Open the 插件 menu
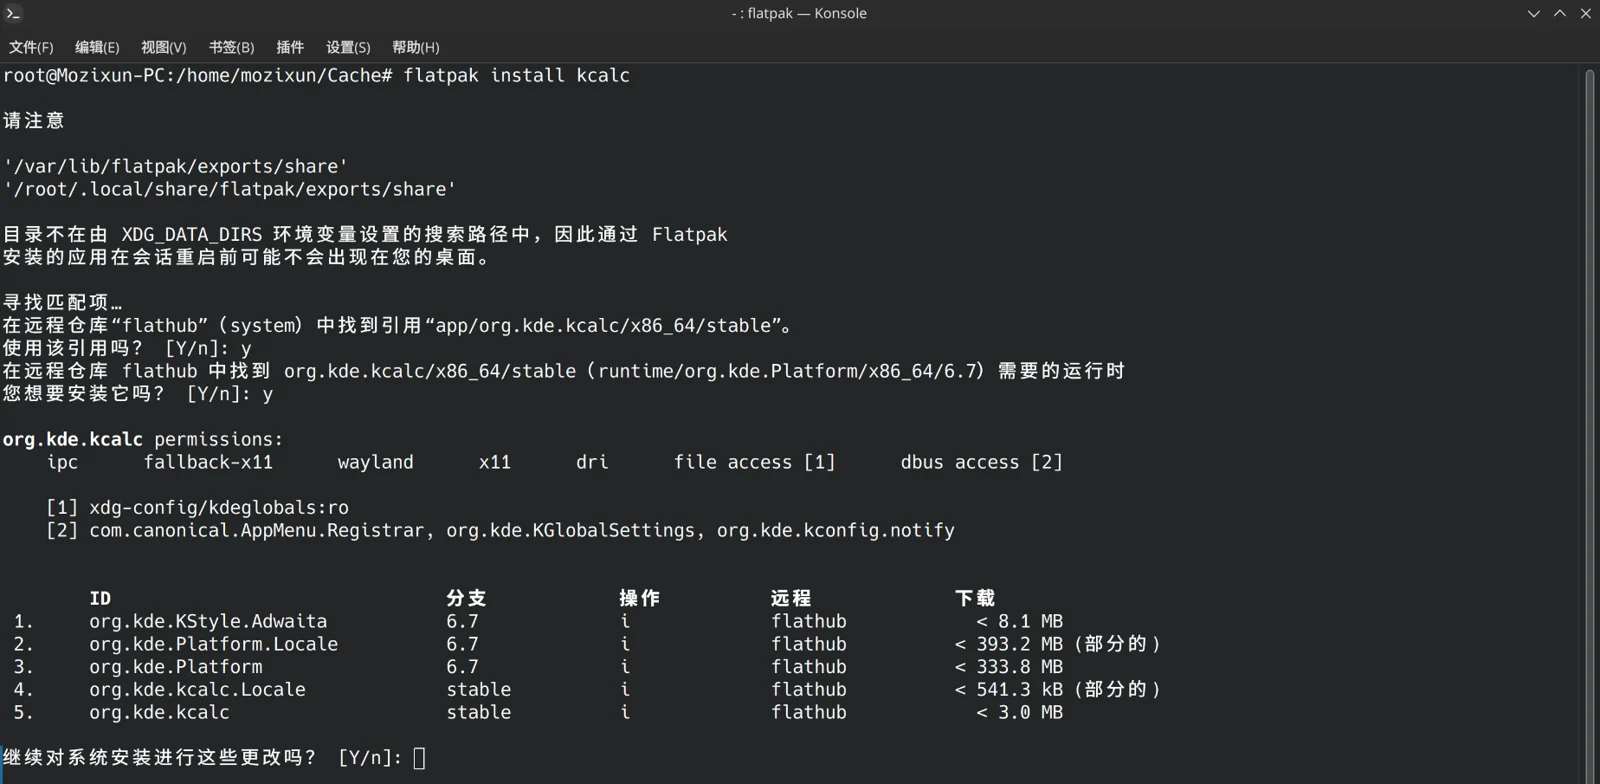The height and width of the screenshot is (784, 1600). [290, 47]
